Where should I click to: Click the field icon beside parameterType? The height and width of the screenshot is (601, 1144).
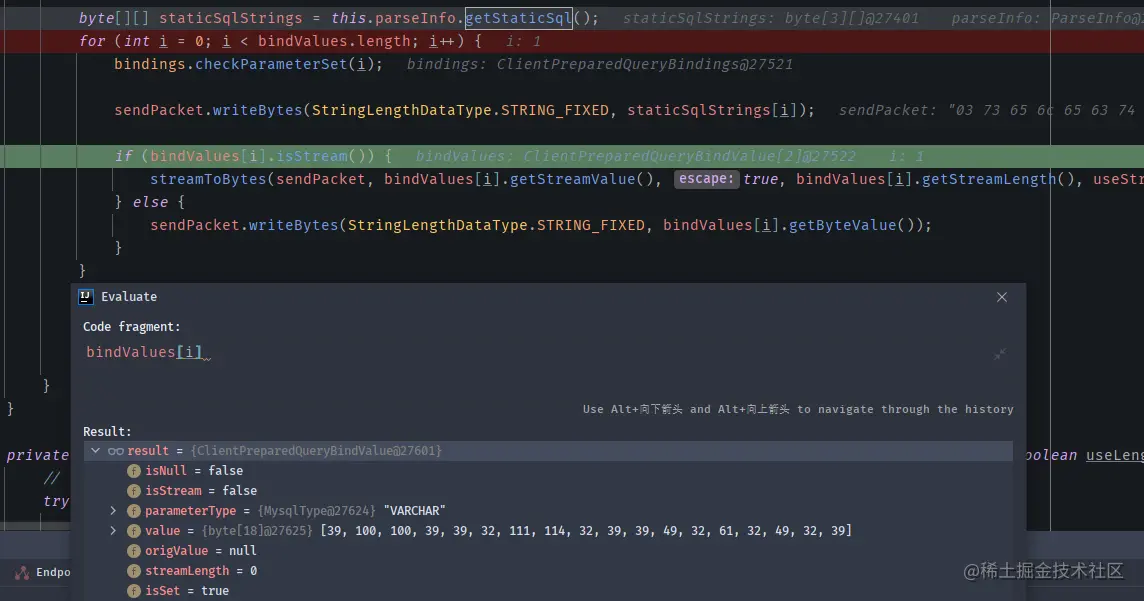click(134, 511)
